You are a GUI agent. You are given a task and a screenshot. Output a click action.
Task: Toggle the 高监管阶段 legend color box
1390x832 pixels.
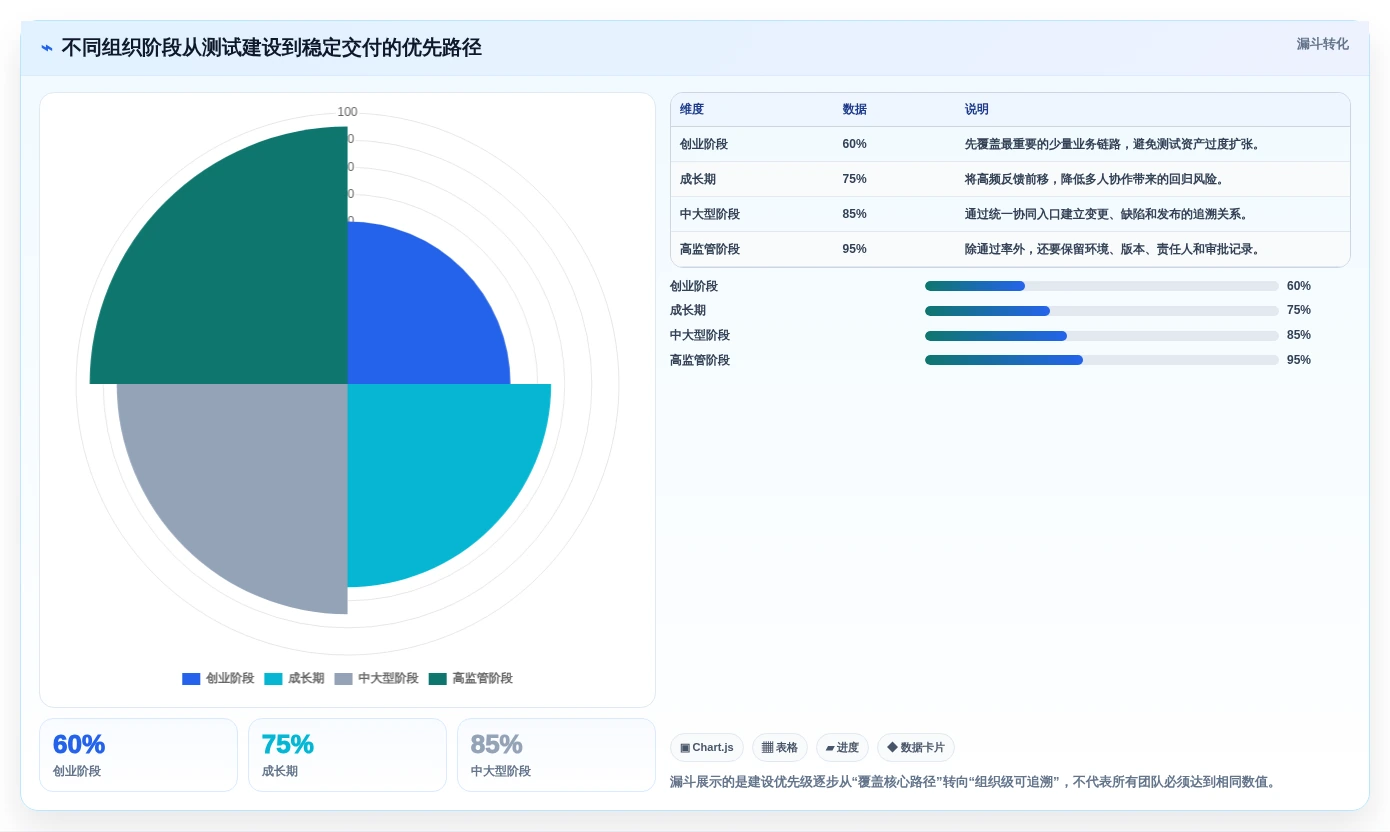(437, 679)
